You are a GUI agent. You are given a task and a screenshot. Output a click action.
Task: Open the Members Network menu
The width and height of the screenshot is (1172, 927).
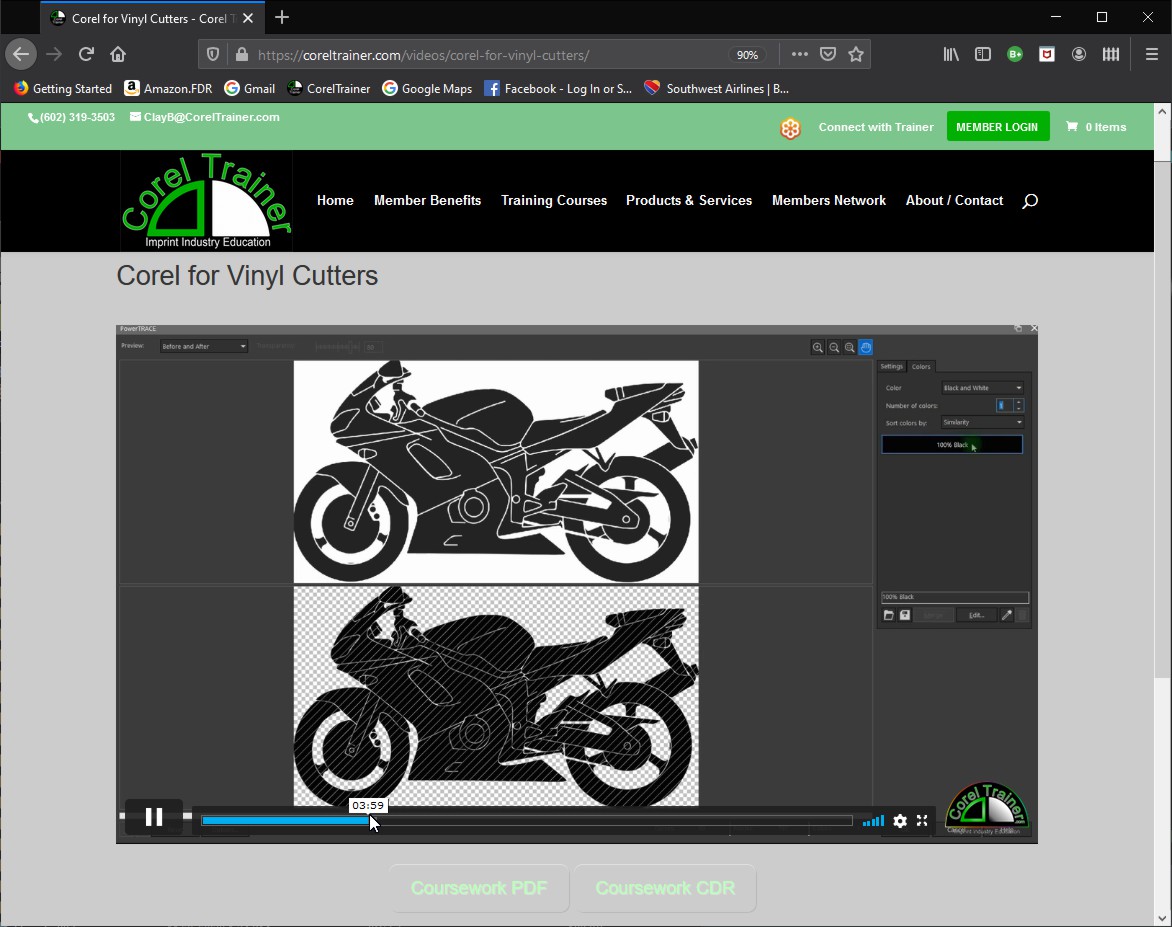click(x=829, y=200)
